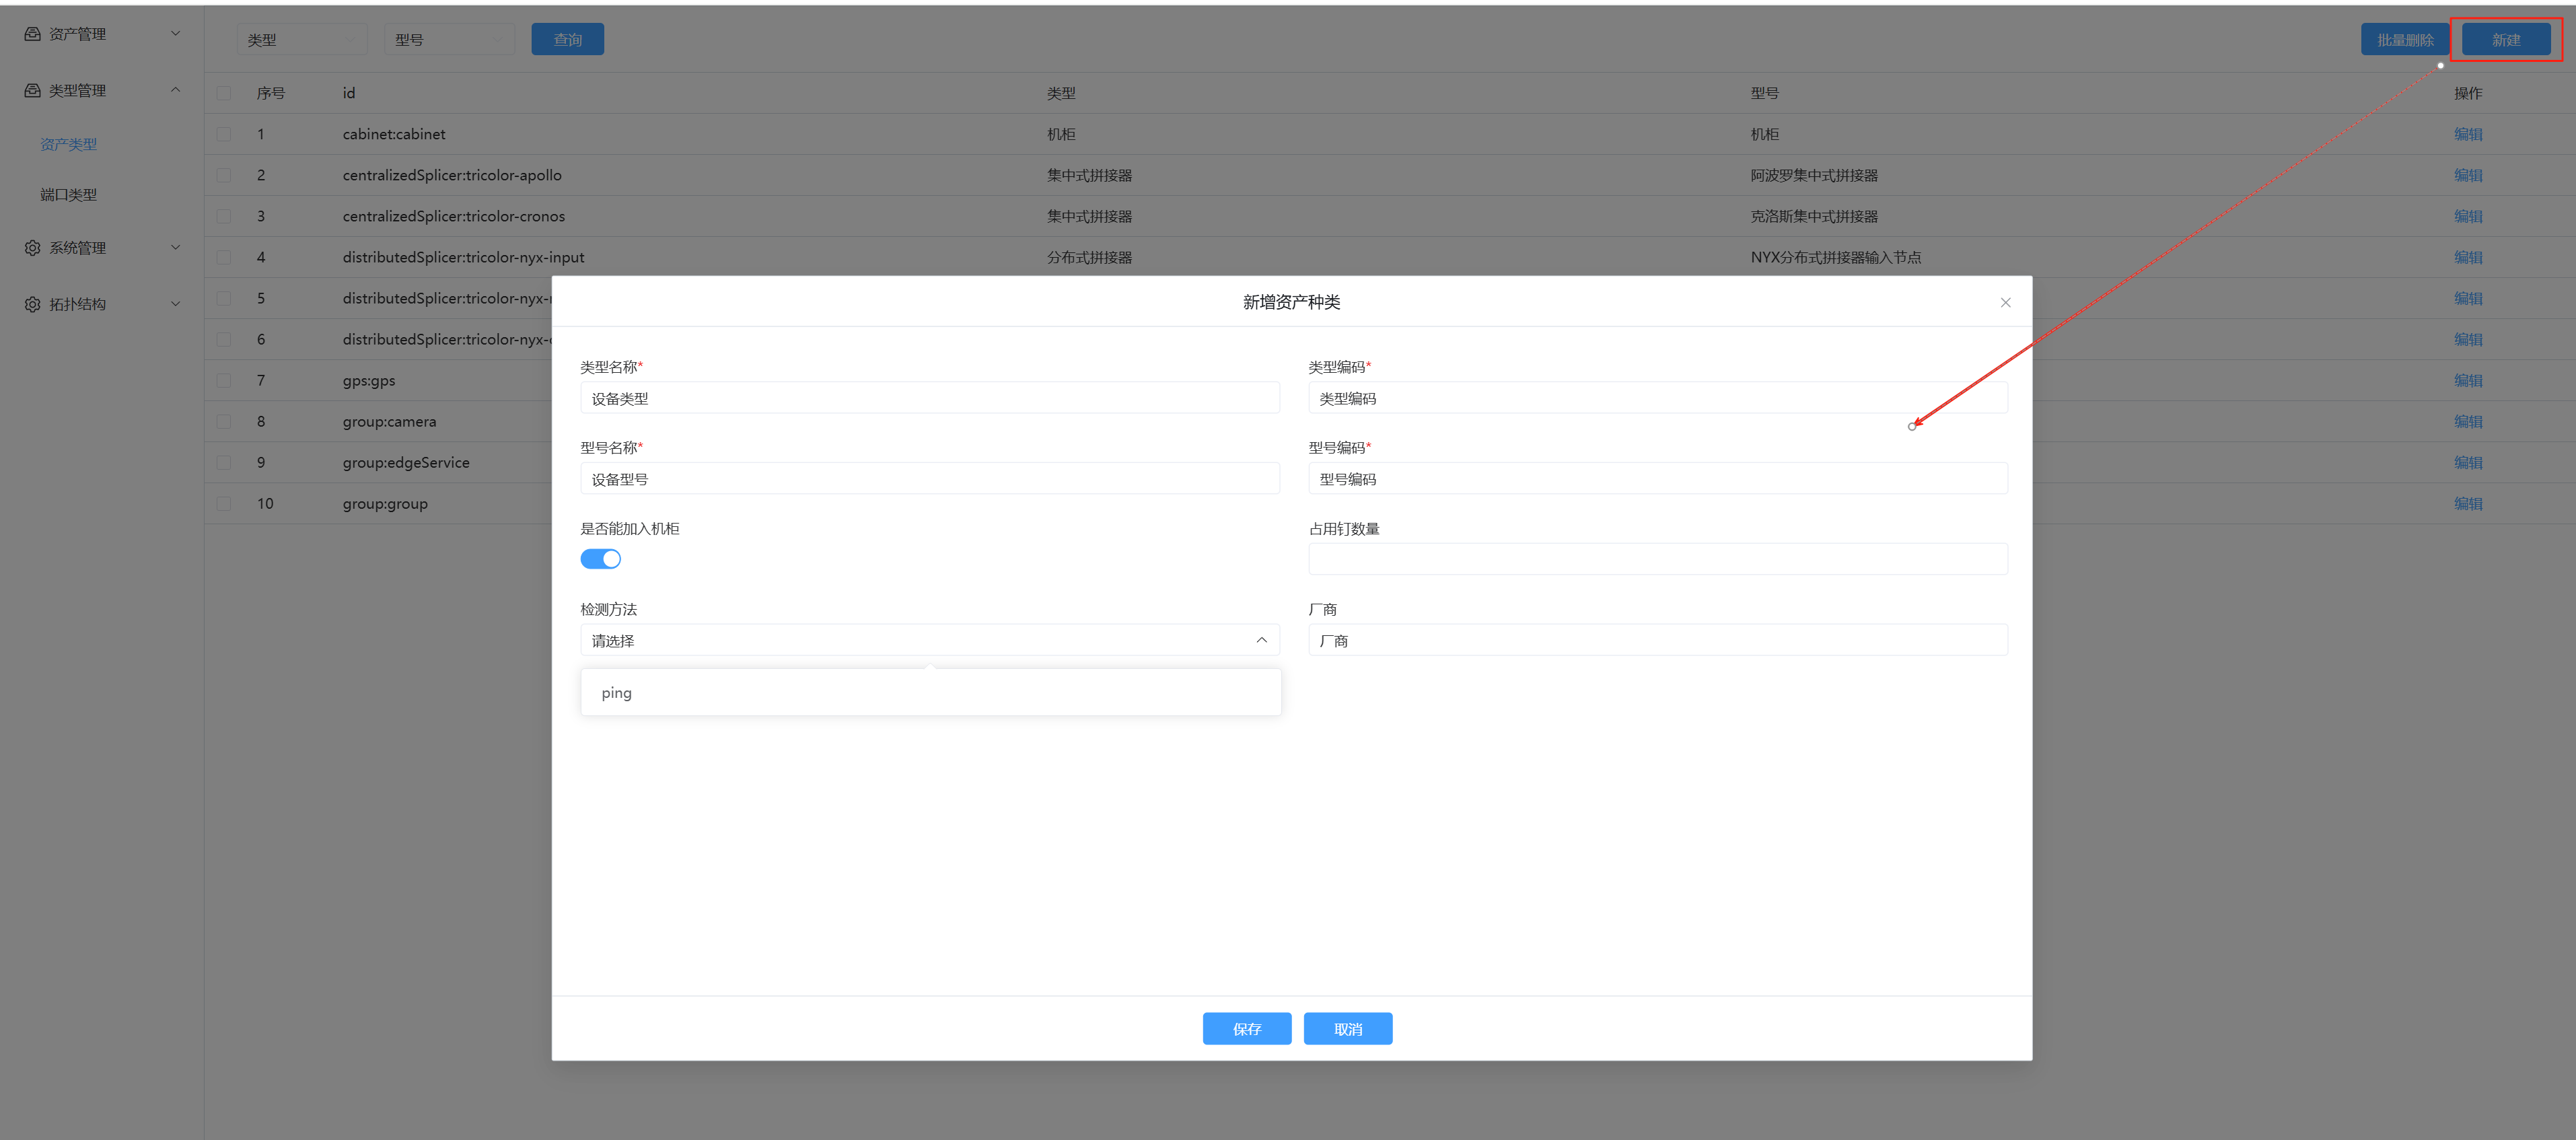Click the 分布式拼接器 type cell

pyautogui.click(x=1089, y=257)
